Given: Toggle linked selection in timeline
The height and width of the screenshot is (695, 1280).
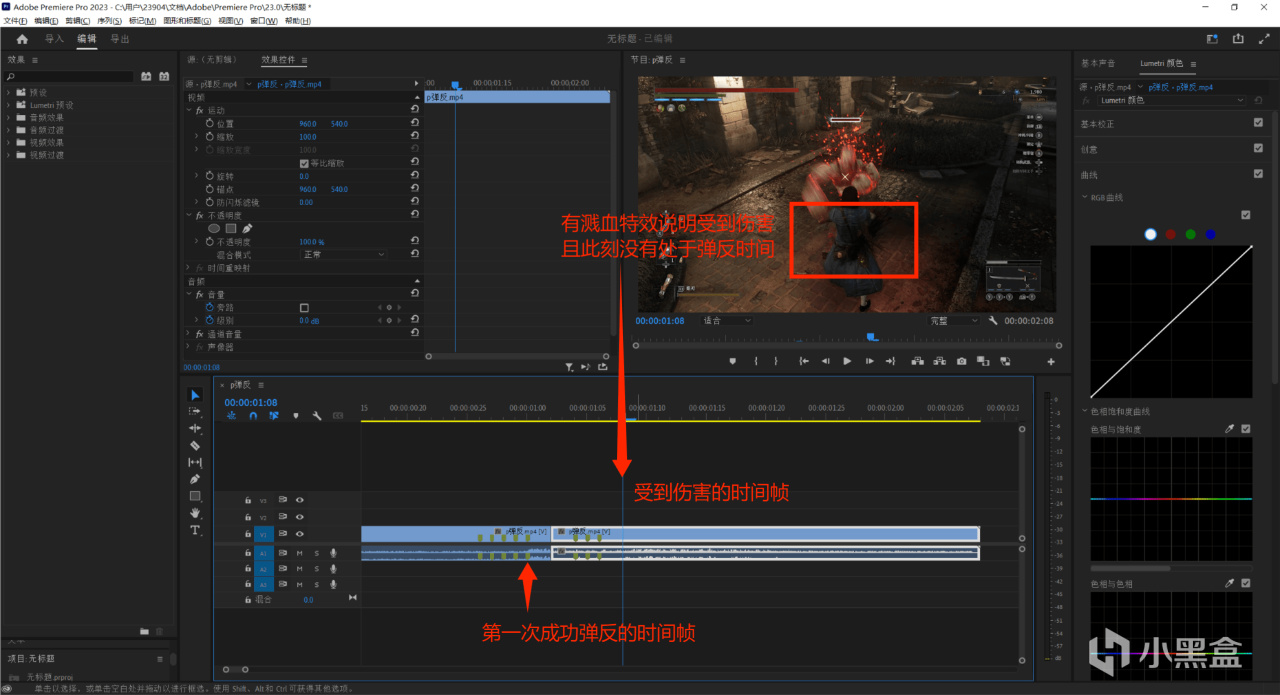Looking at the screenshot, I should click(x=274, y=415).
